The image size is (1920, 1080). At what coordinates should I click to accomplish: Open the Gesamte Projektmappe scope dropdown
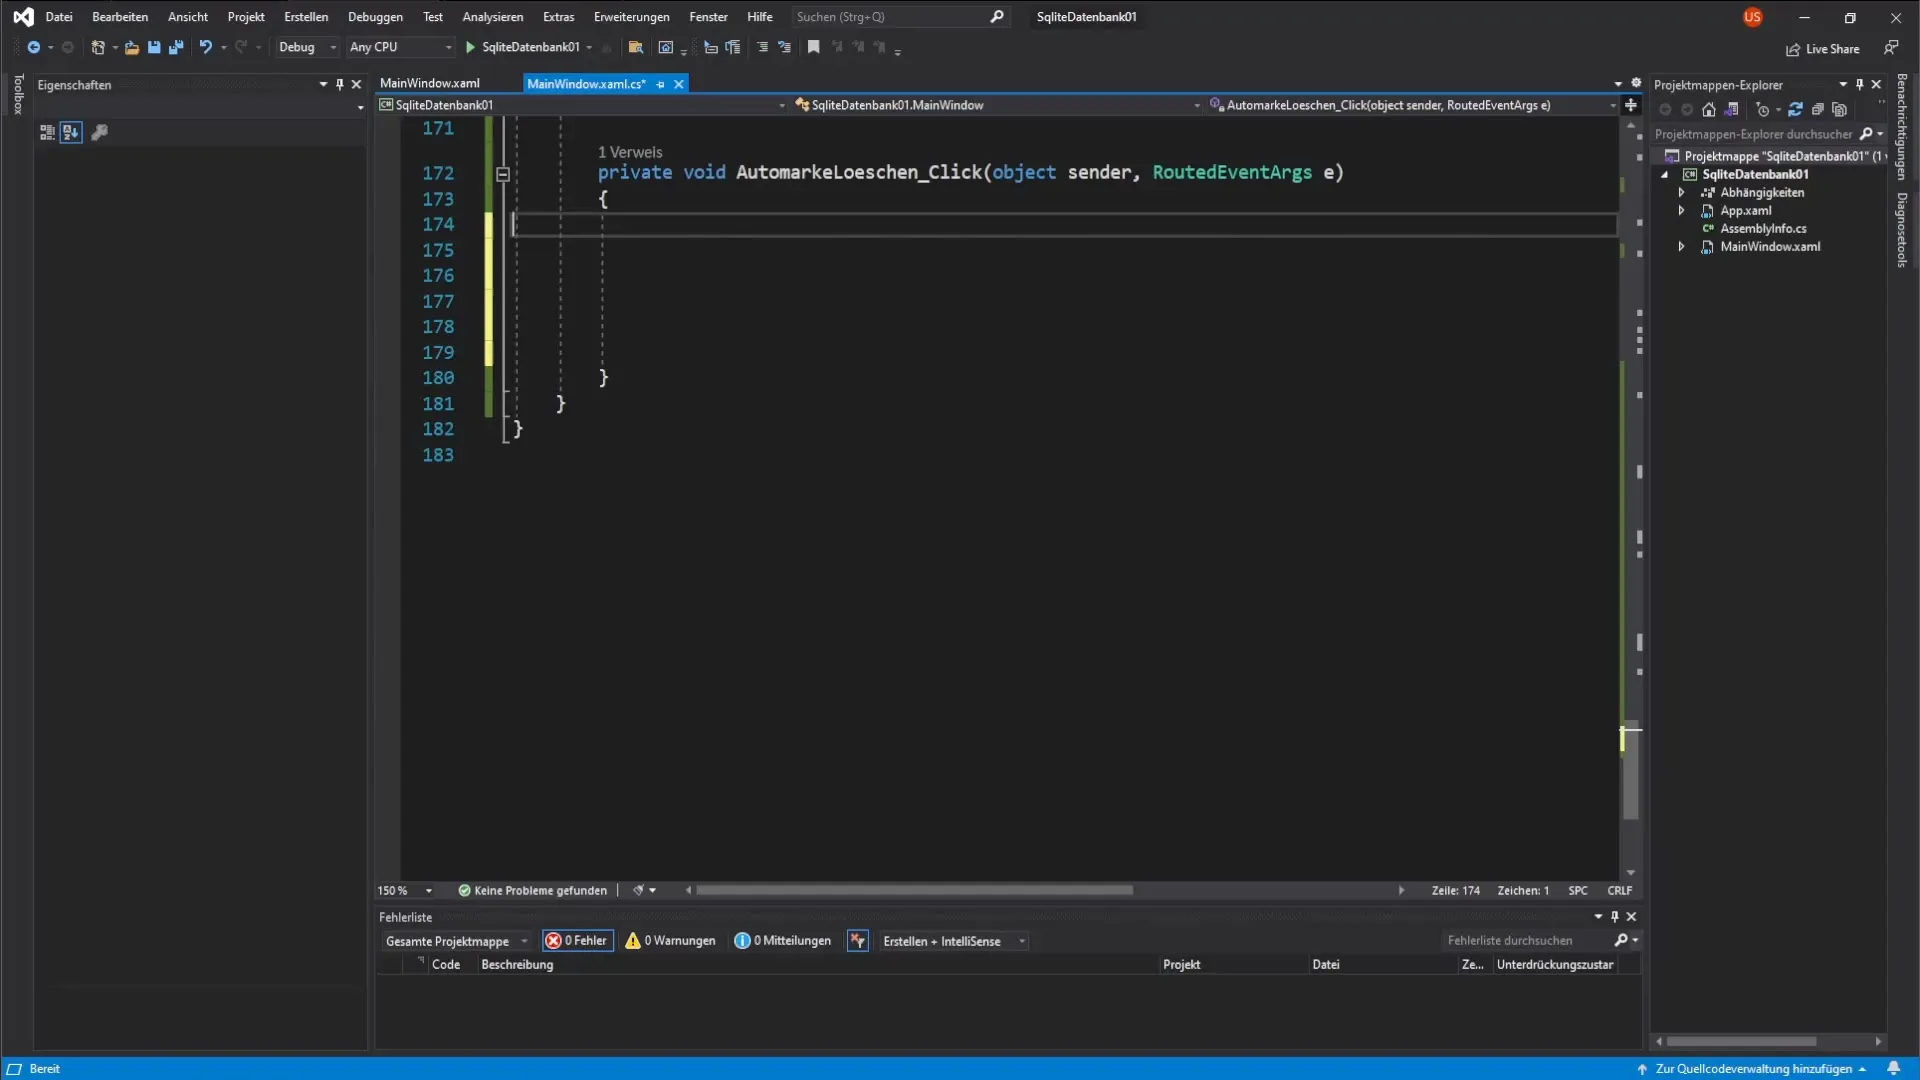coord(456,941)
